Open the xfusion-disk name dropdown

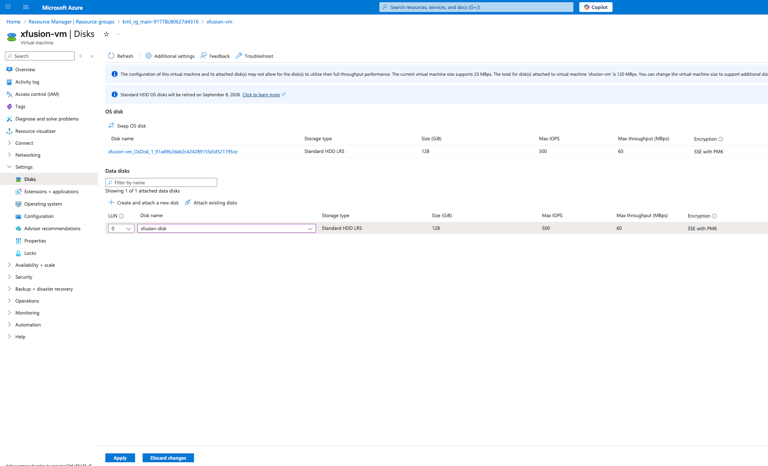[226, 228]
